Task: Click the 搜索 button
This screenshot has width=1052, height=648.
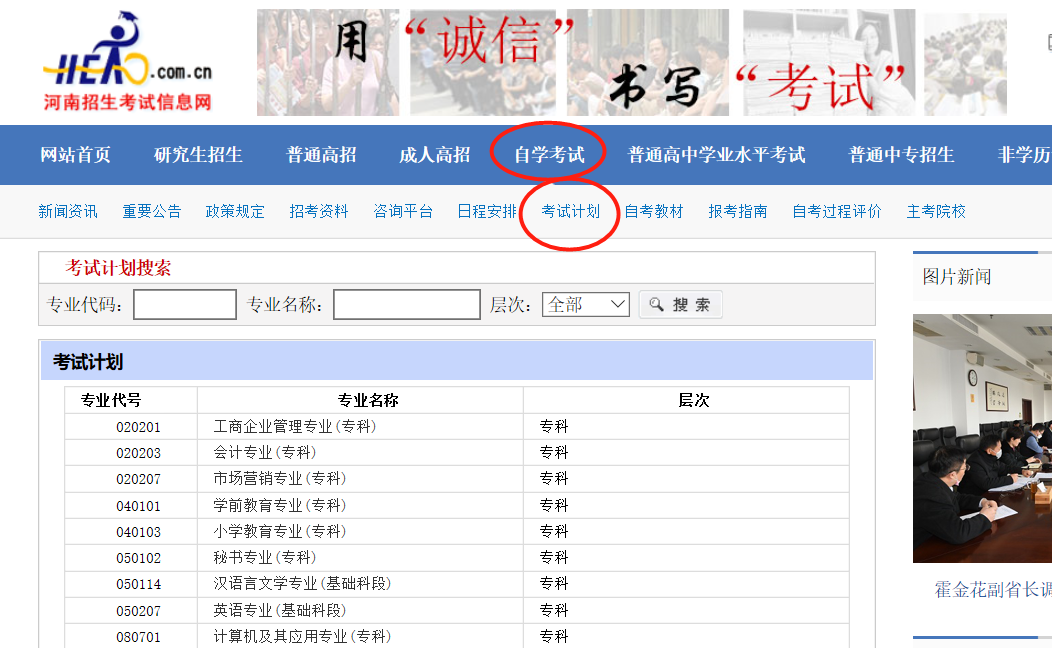Action: tap(680, 305)
